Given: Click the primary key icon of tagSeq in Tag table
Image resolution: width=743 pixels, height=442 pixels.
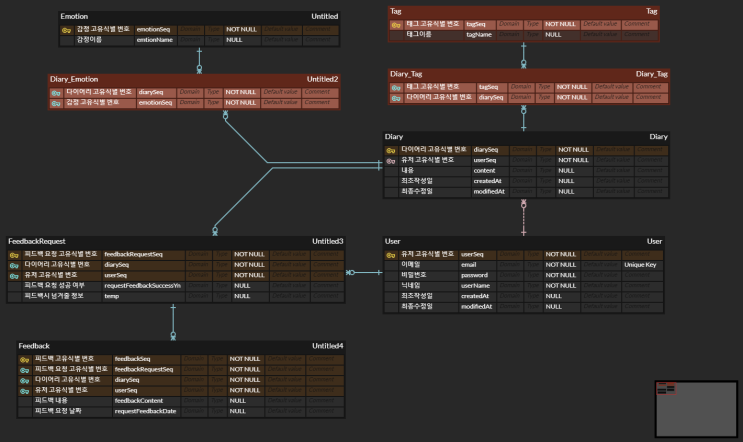Looking at the screenshot, I should tap(396, 25).
